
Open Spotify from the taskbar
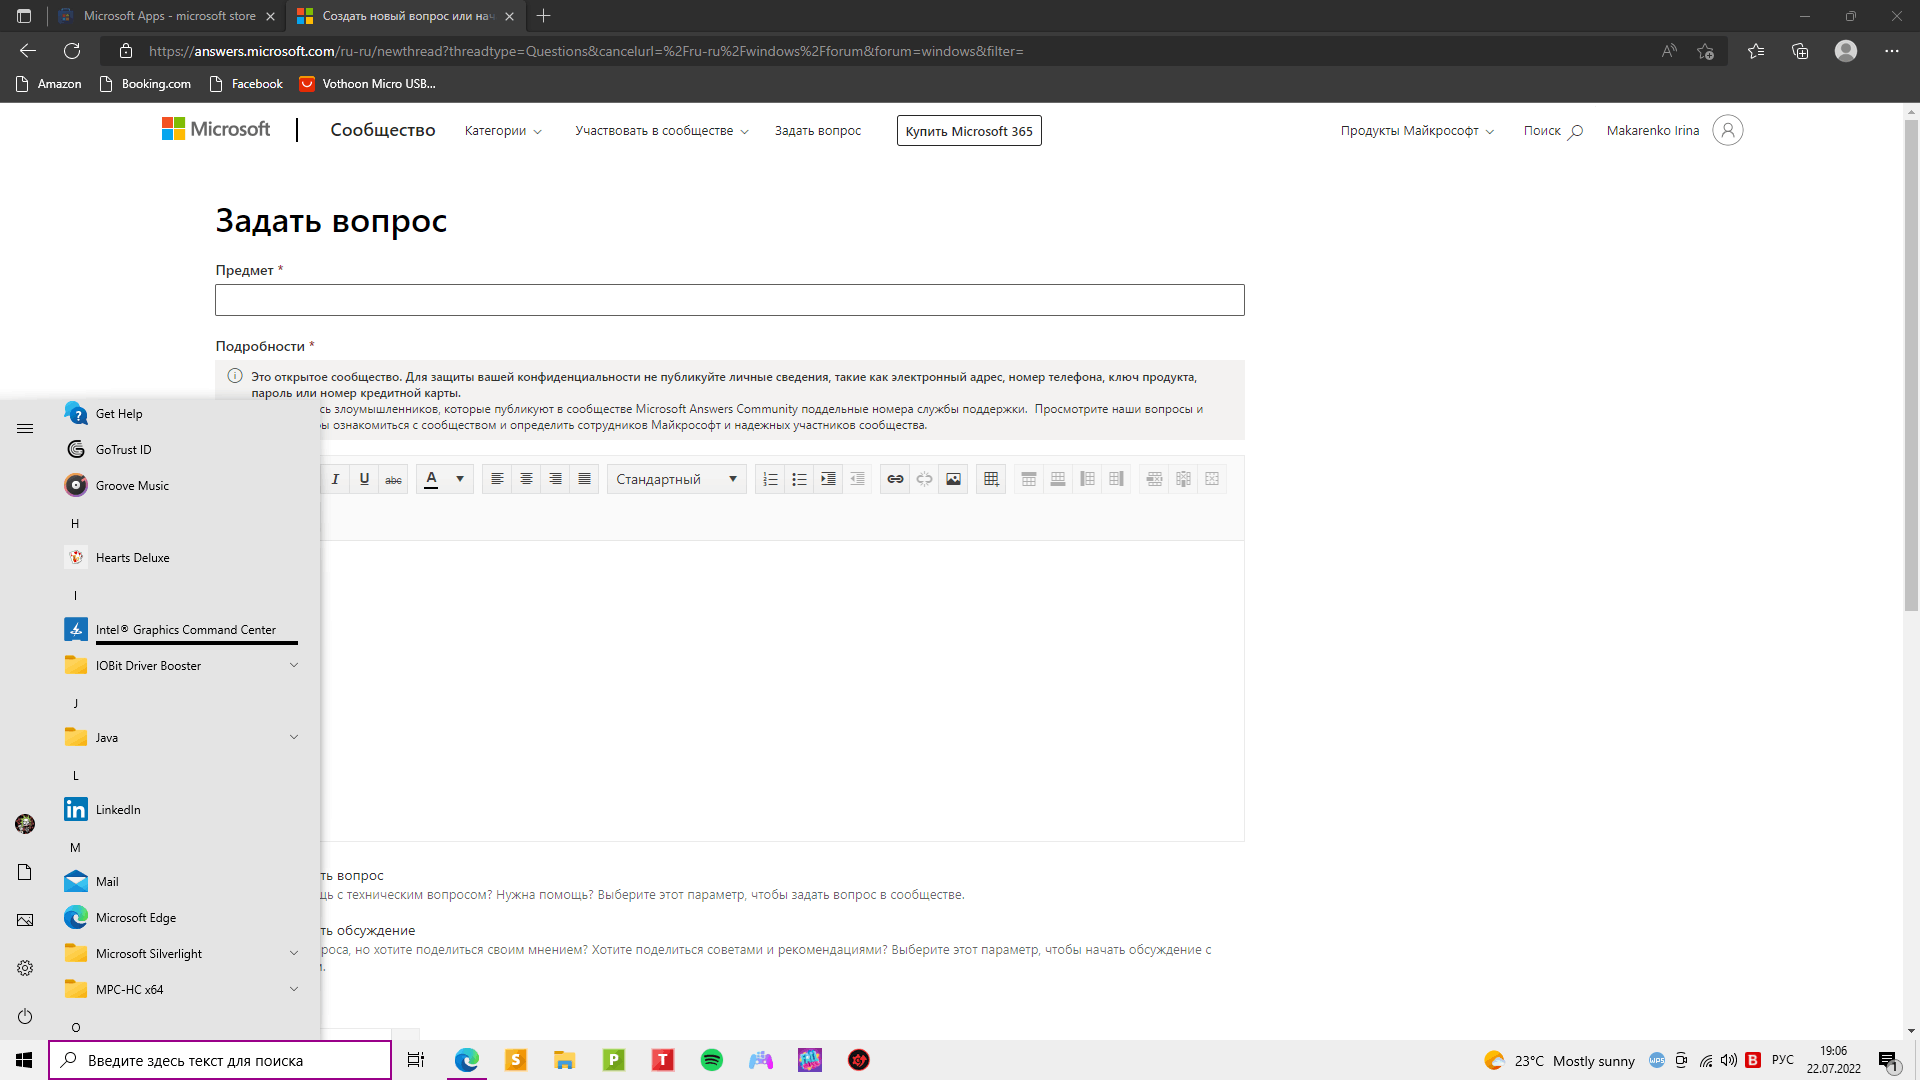click(x=712, y=1060)
